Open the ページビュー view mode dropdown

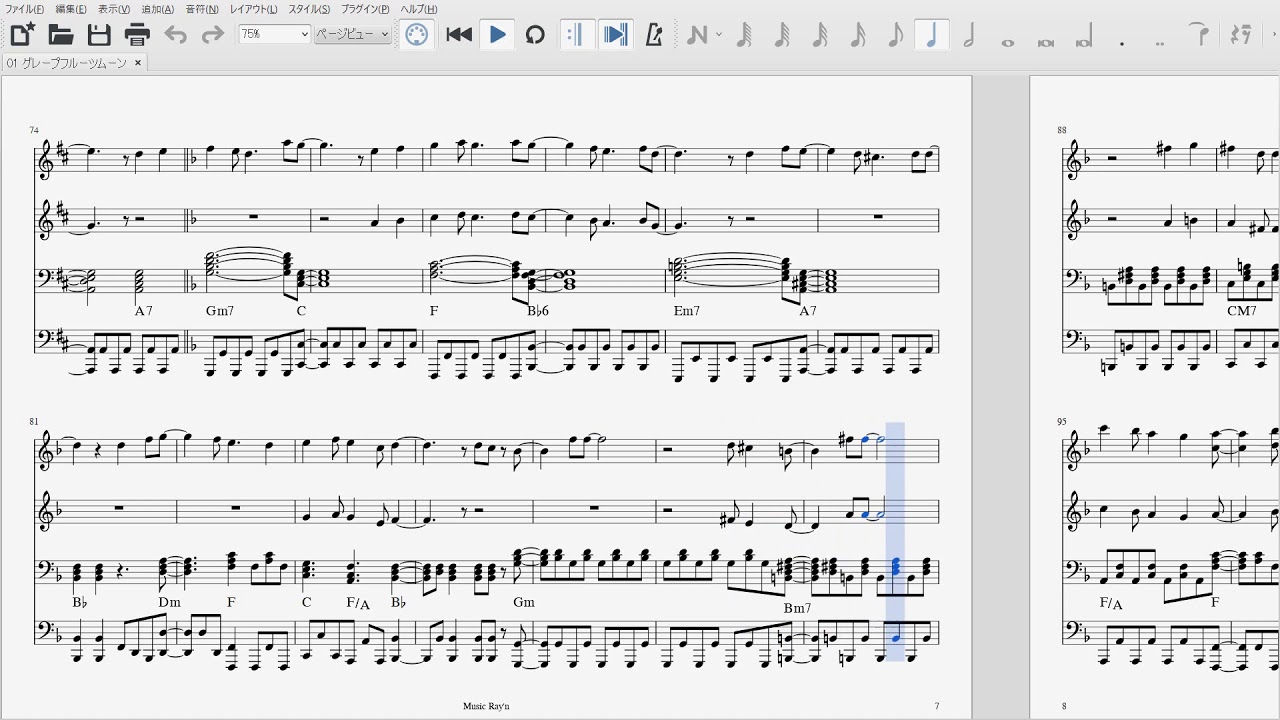pyautogui.click(x=352, y=34)
